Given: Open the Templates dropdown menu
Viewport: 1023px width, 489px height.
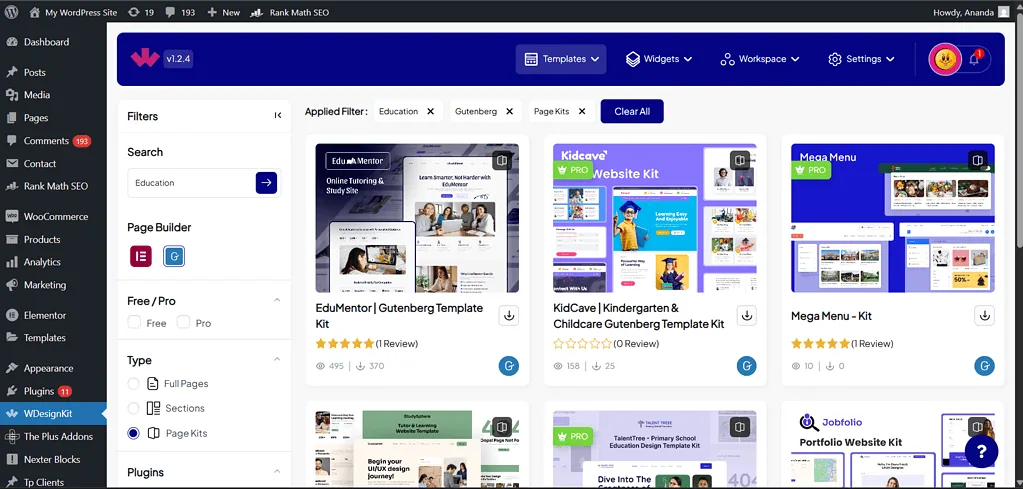Looking at the screenshot, I should click(562, 59).
